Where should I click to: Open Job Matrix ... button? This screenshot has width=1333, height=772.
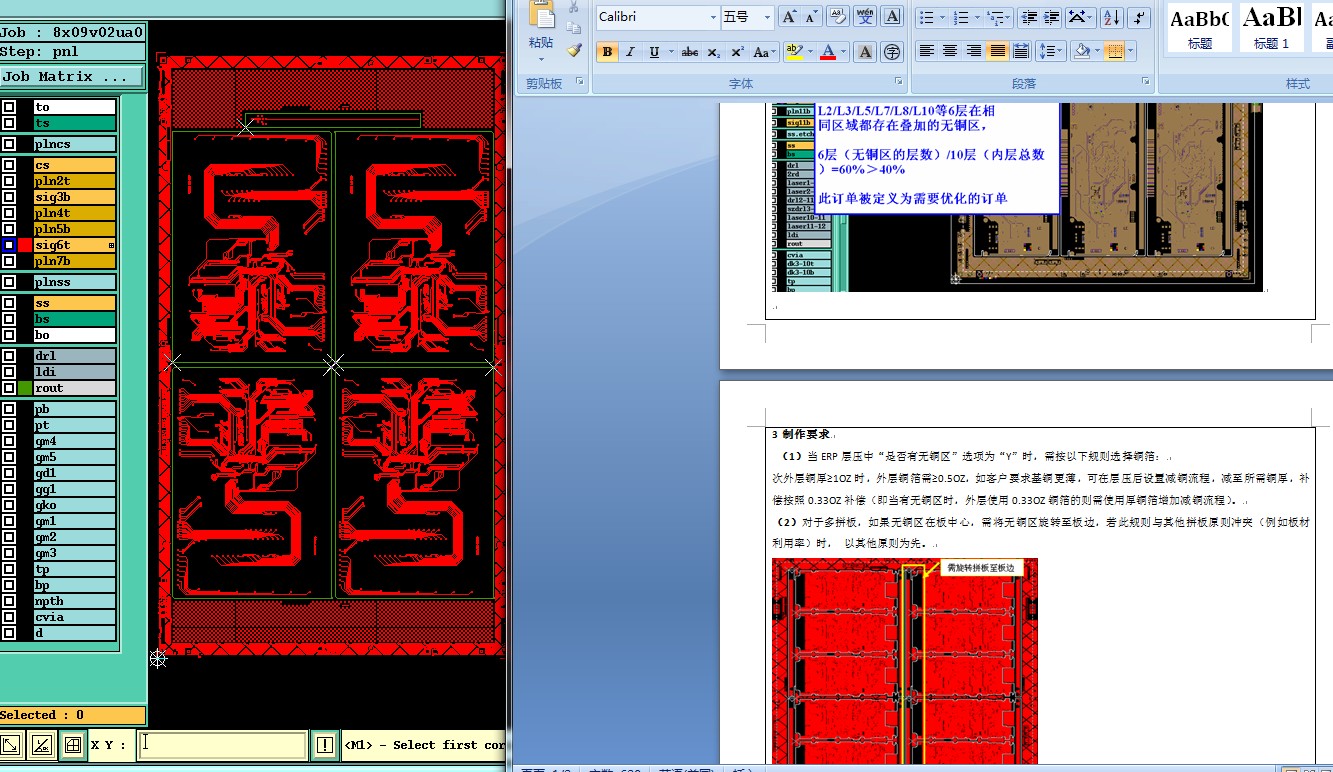coord(72,77)
